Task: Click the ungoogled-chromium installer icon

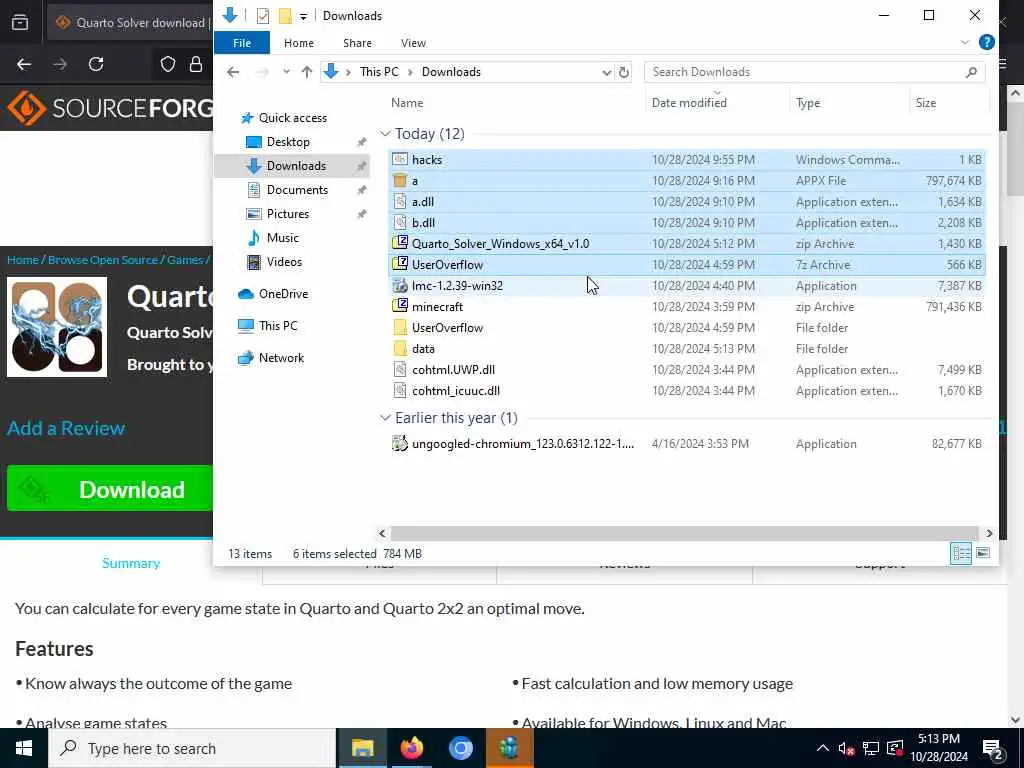Action: (x=400, y=444)
